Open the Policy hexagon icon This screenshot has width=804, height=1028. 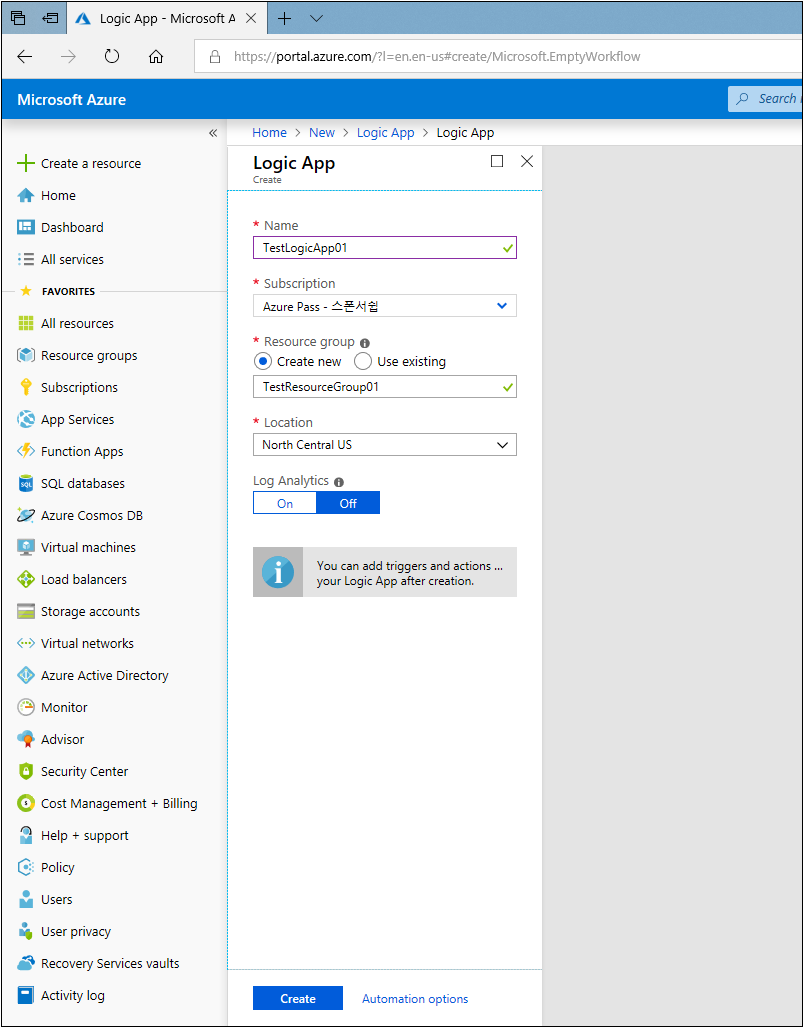26,867
